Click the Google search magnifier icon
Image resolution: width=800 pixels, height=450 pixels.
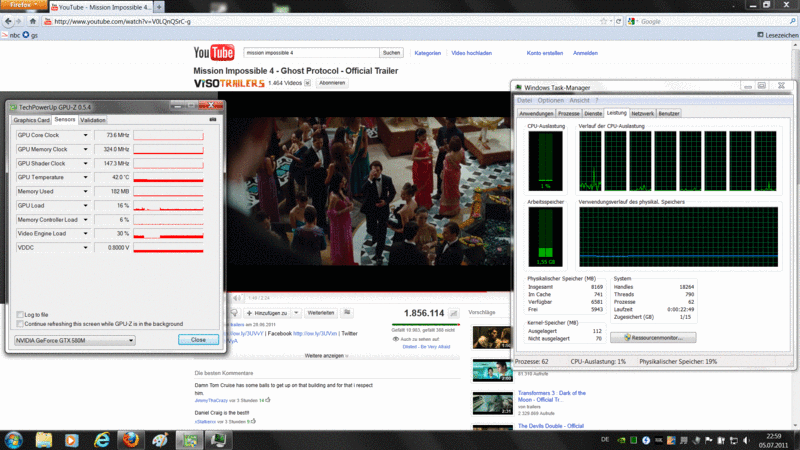[x=792, y=21]
